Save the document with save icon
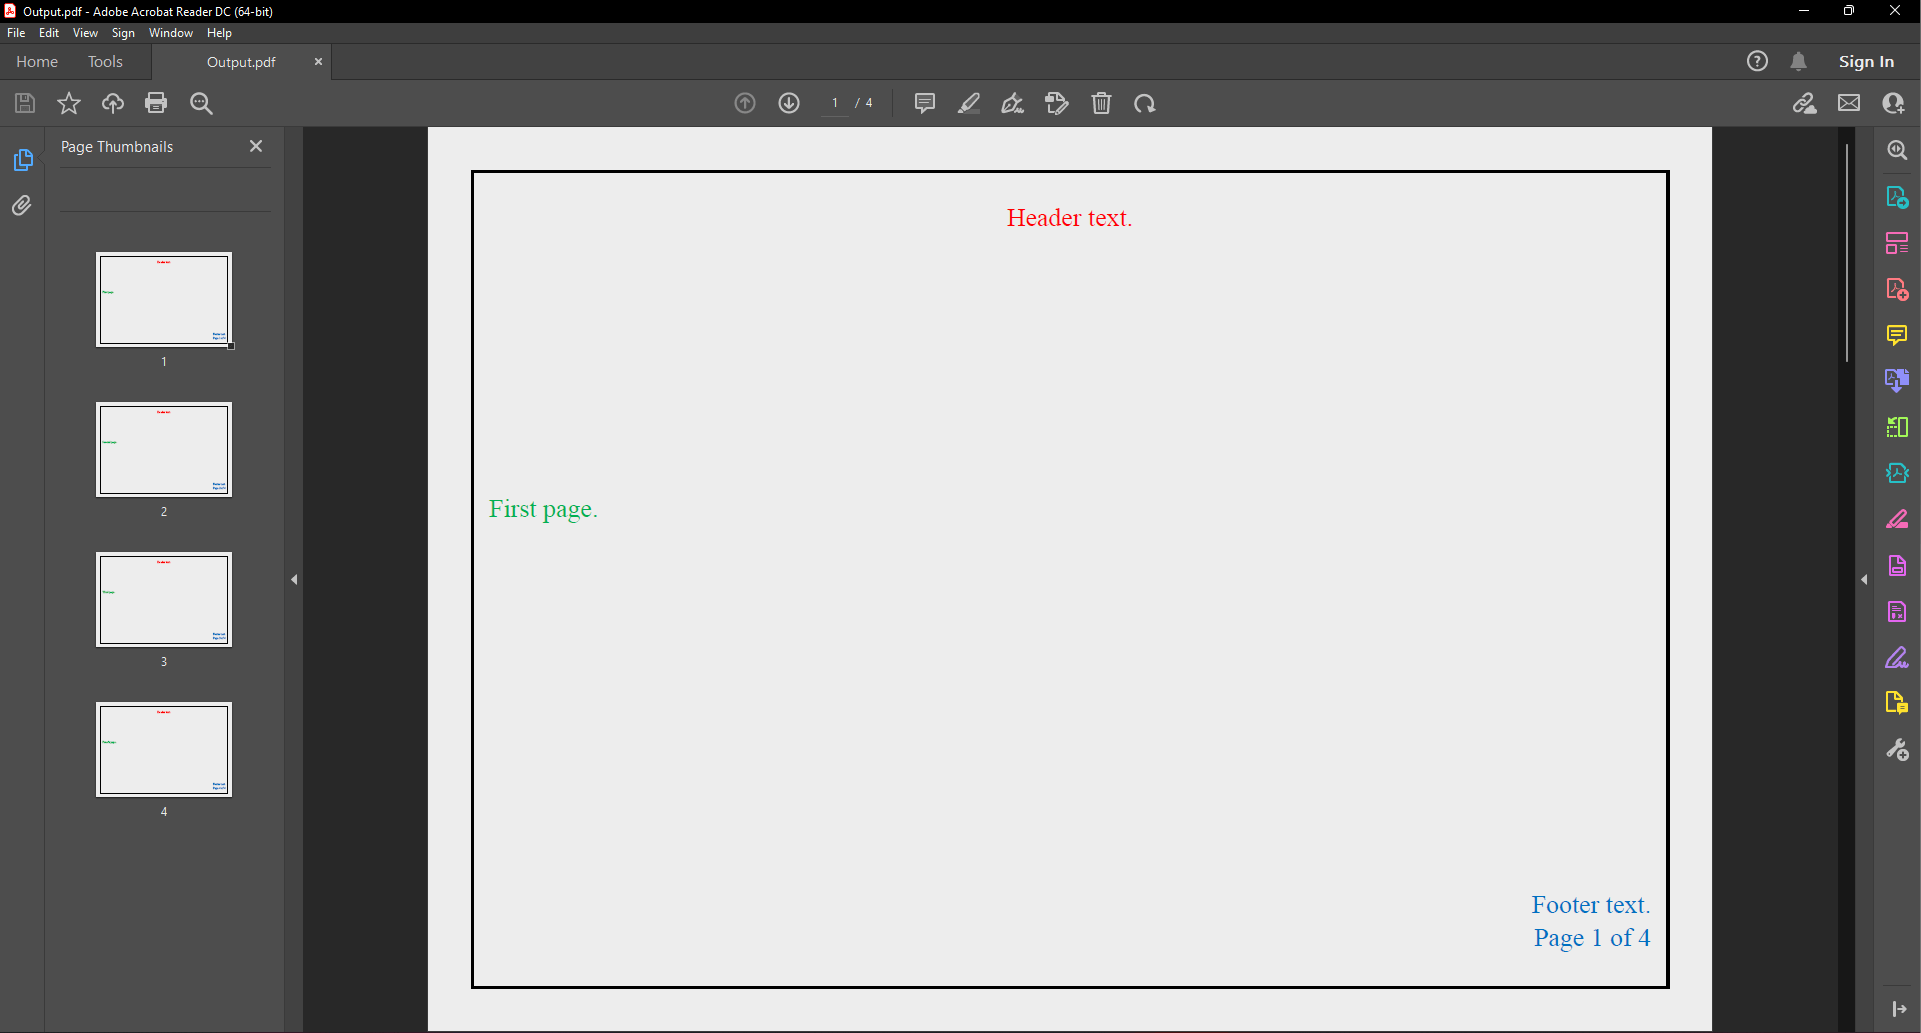Screen dimensions: 1921x1033 coord(24,103)
